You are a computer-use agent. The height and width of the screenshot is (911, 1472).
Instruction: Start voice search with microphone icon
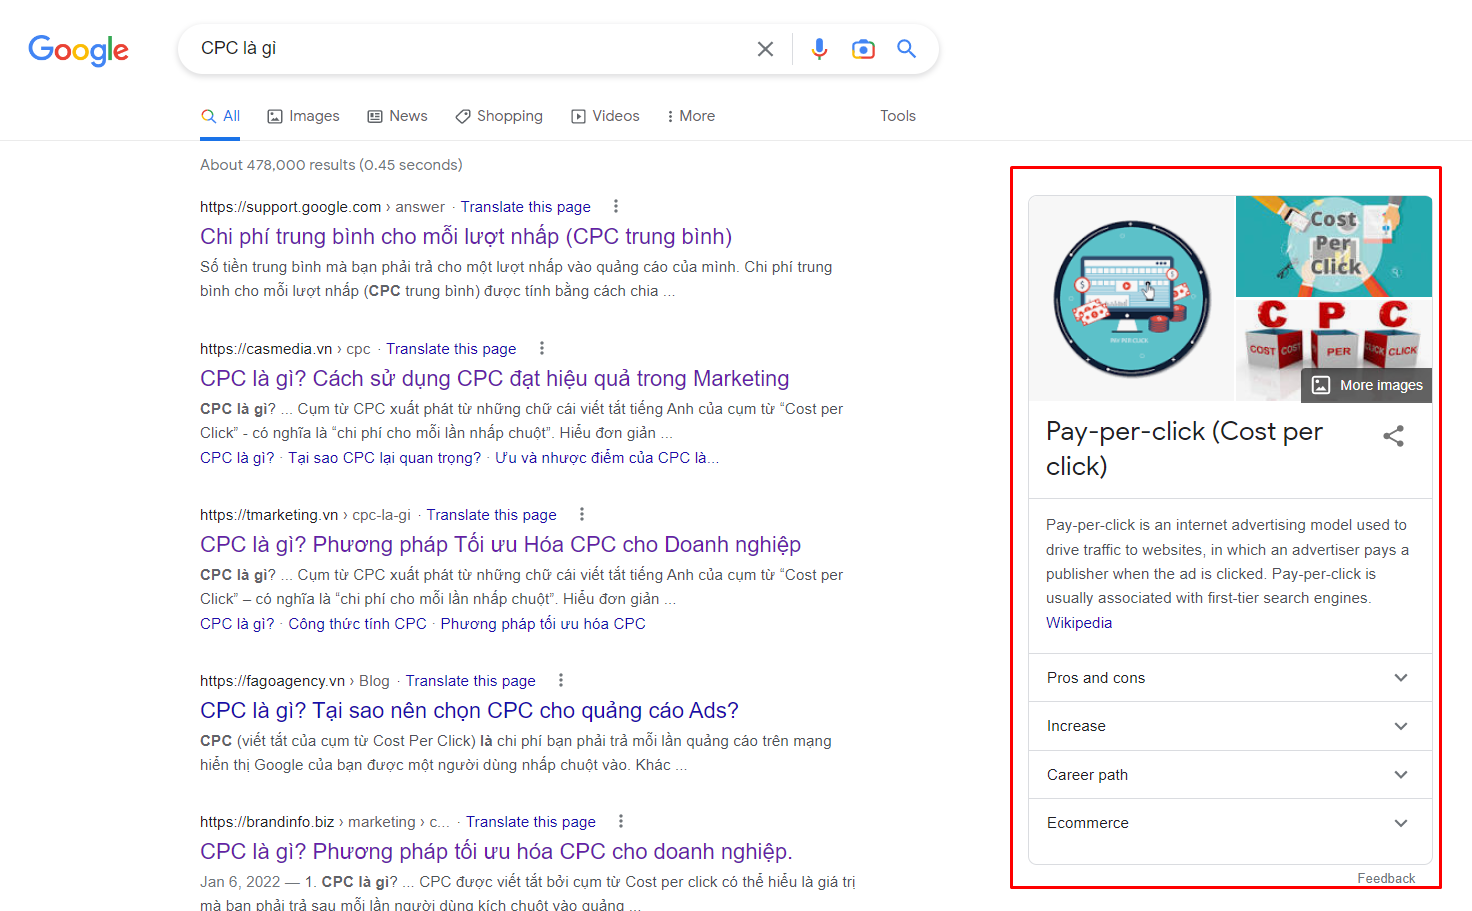pyautogui.click(x=819, y=49)
